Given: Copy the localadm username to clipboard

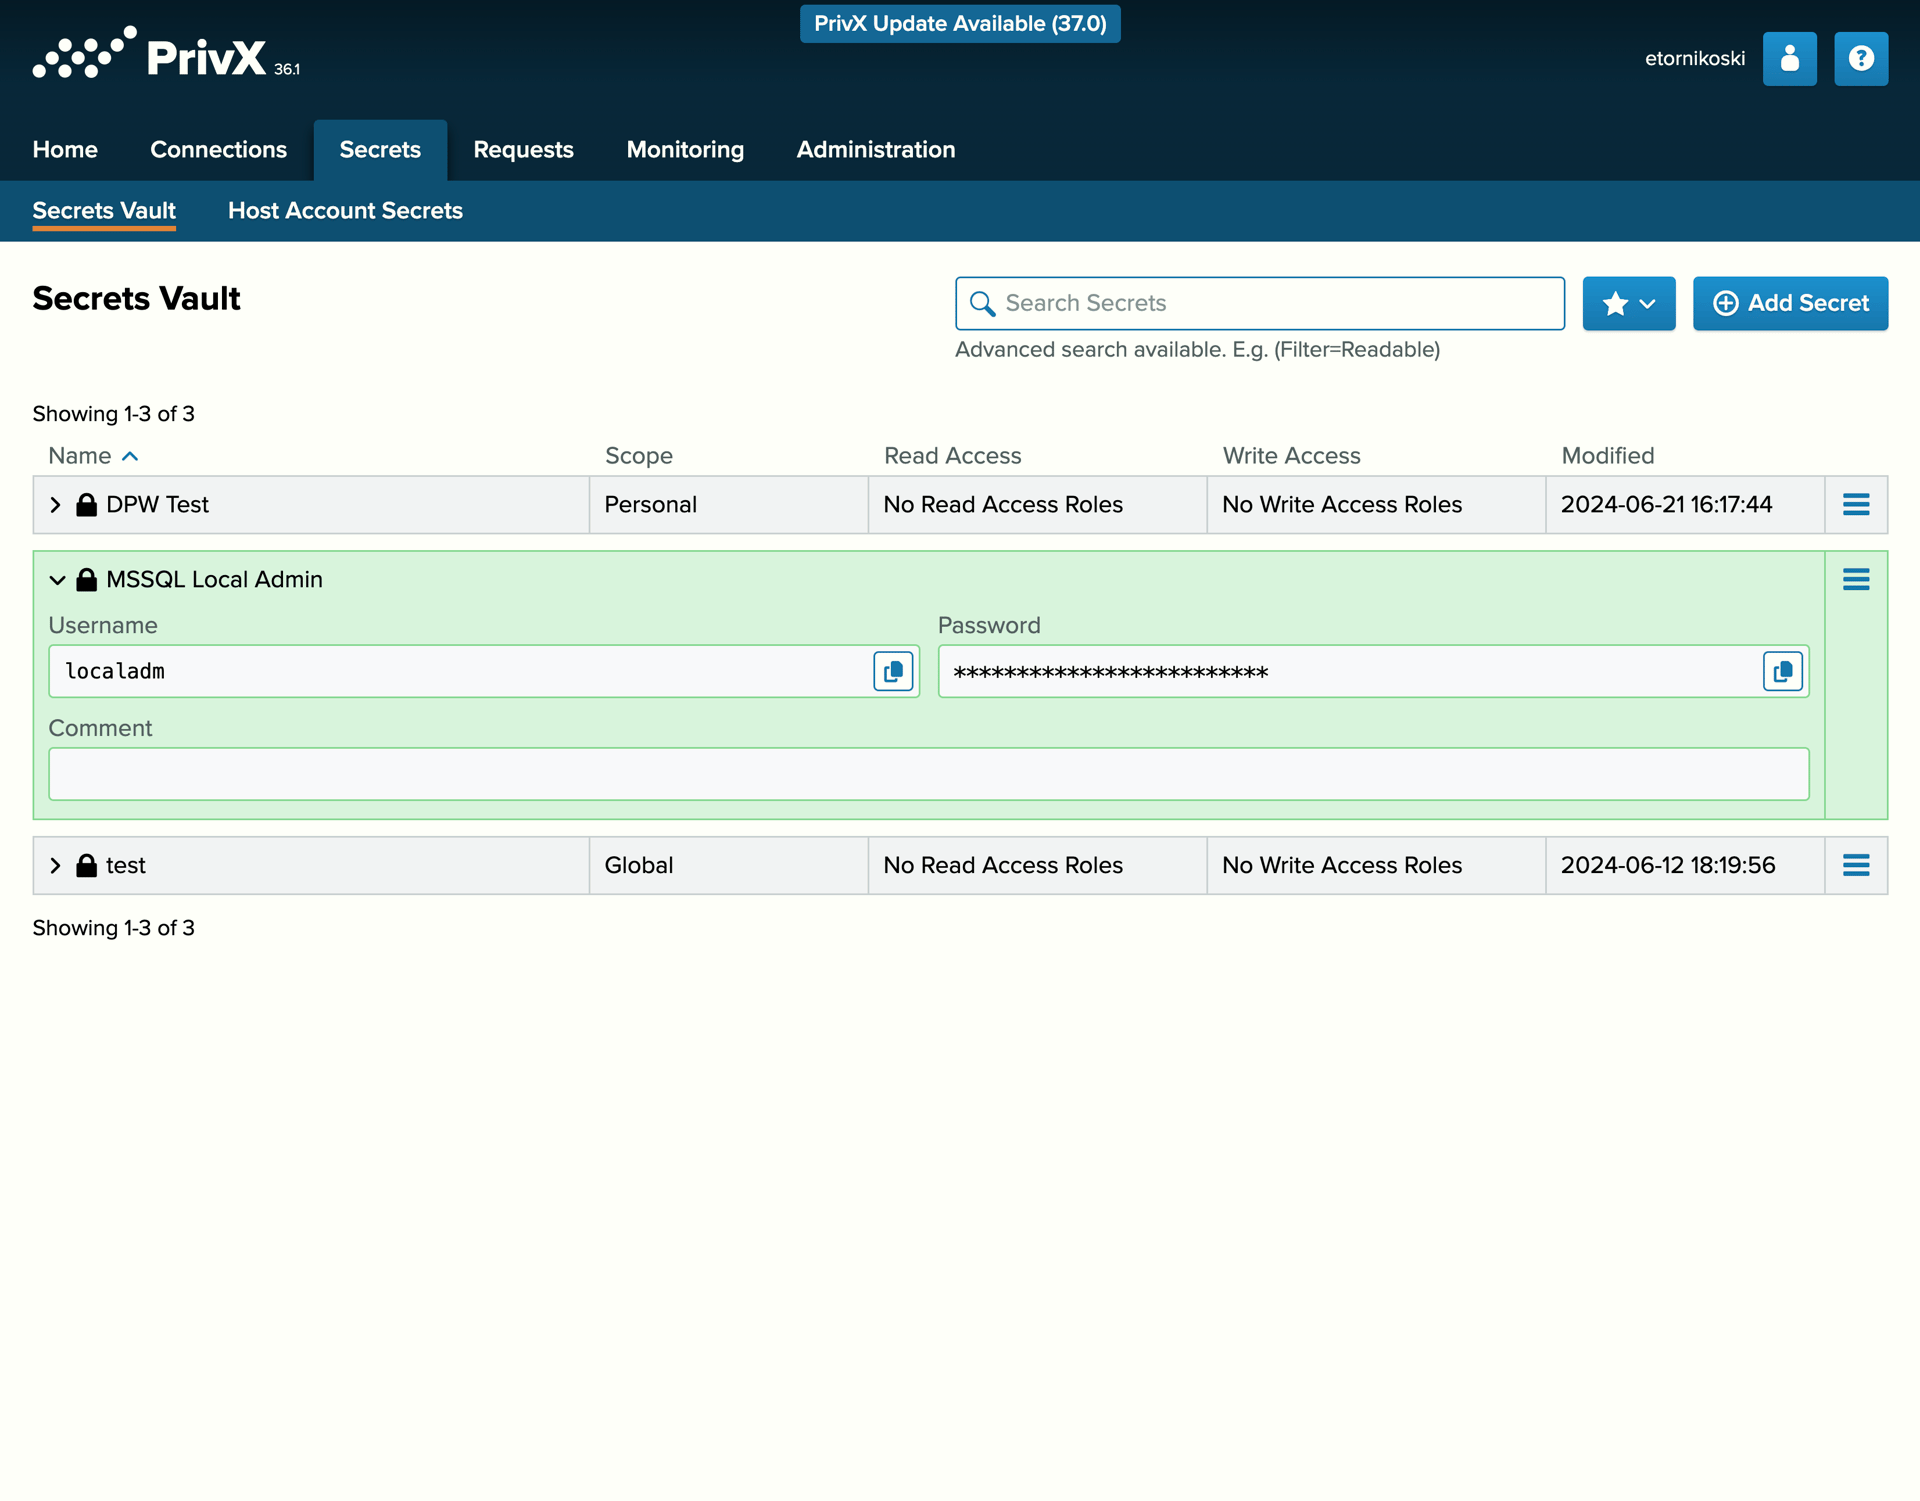Looking at the screenshot, I should 892,671.
